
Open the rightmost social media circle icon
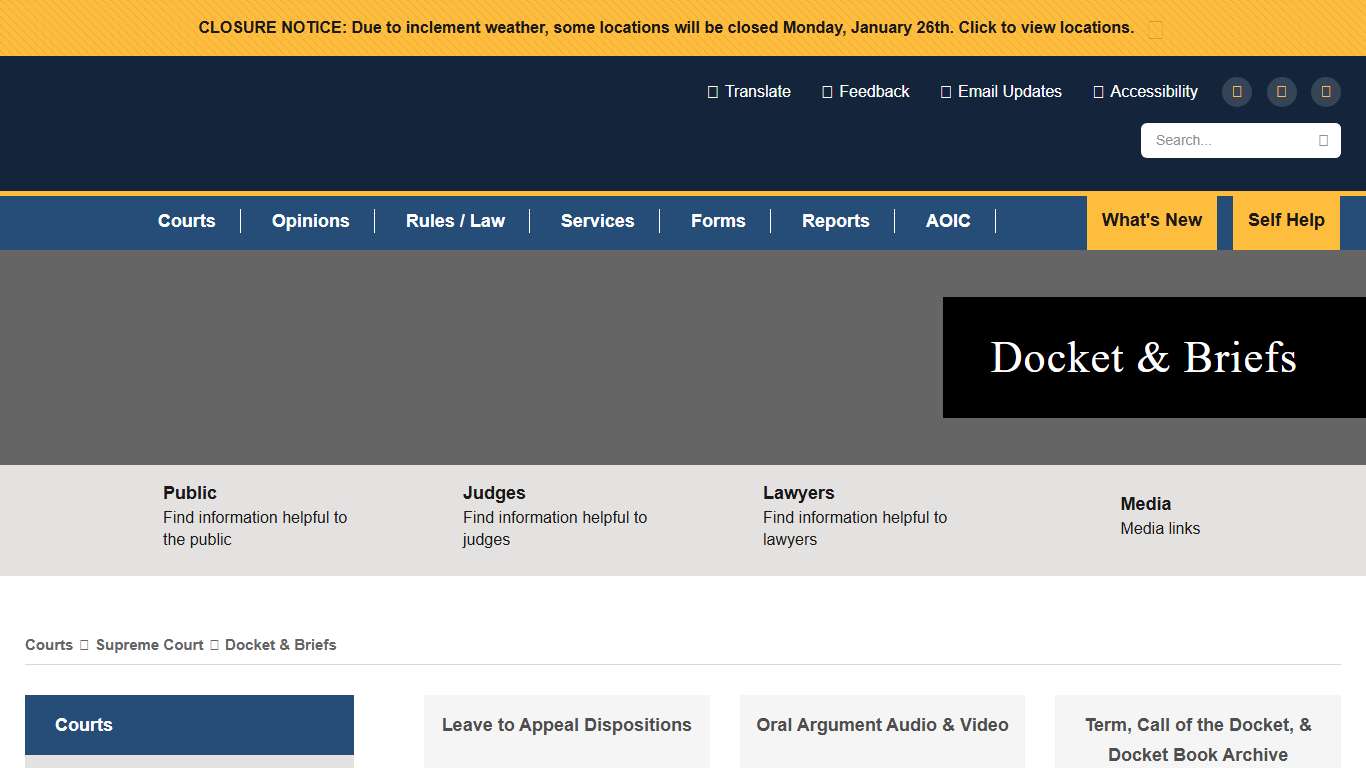point(1325,91)
